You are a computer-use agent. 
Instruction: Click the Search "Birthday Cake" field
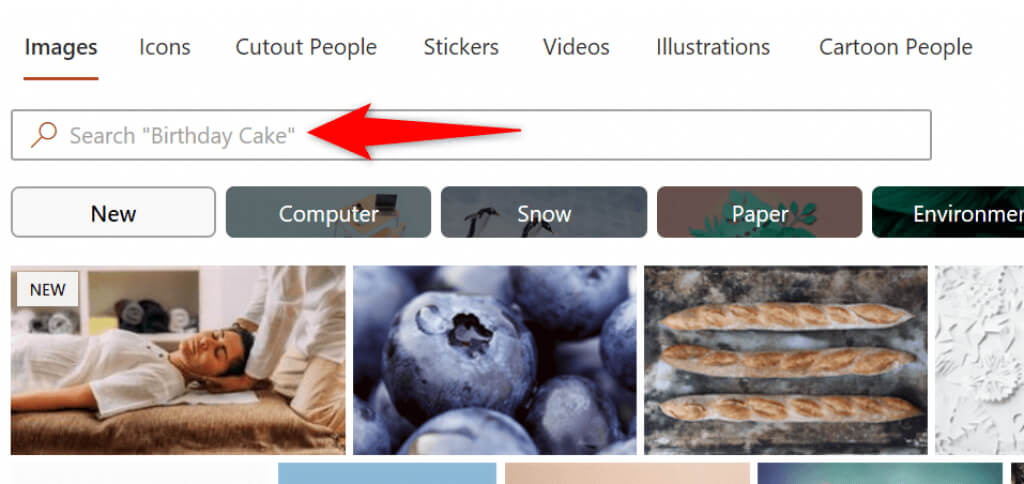[471, 135]
